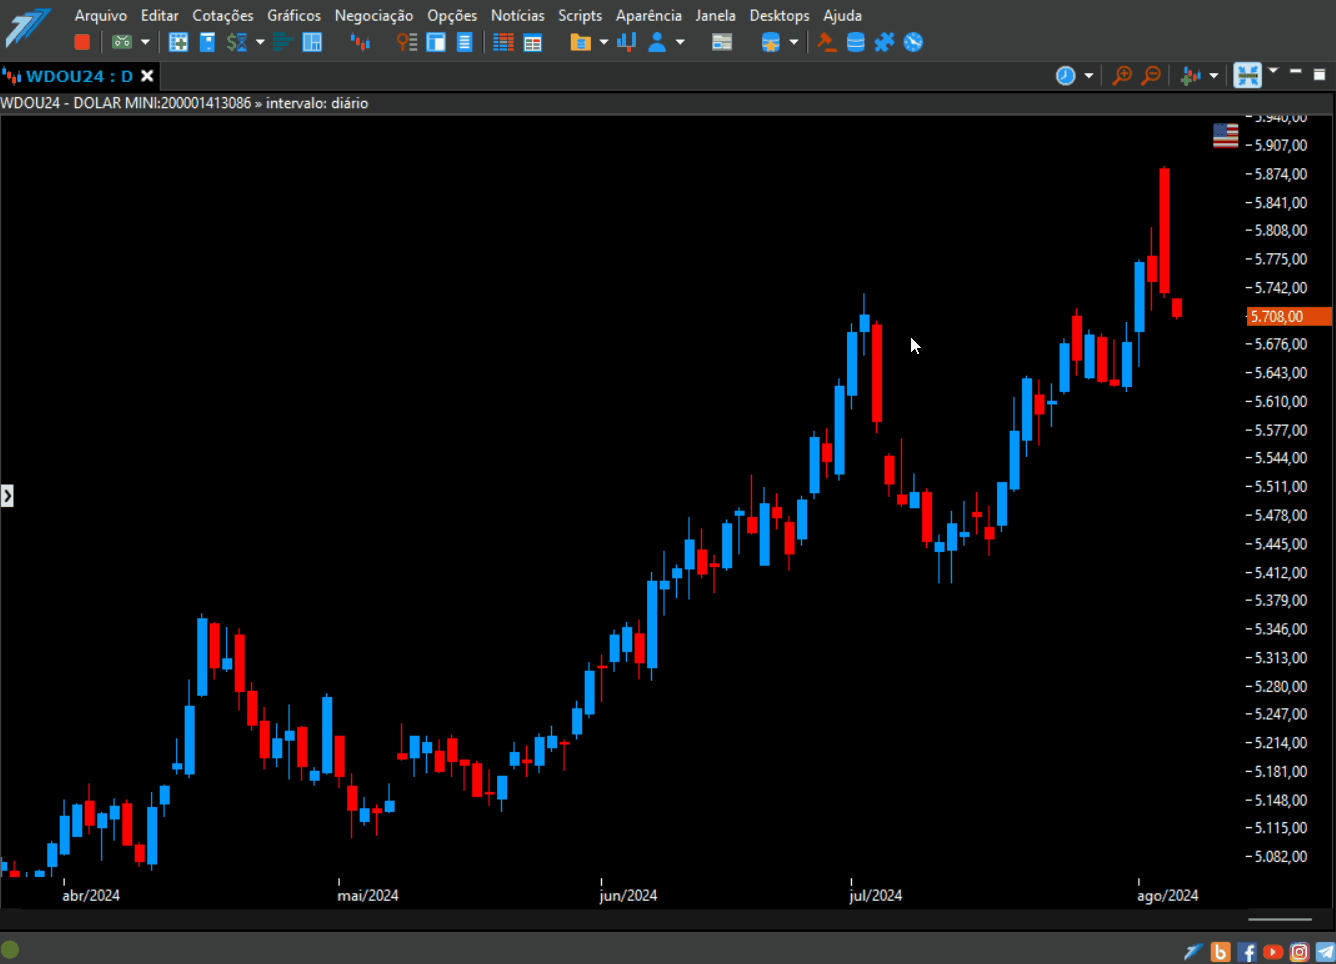The height and width of the screenshot is (964, 1336).
Task: Open the clock interval dropdown arrow
Action: 1089,76
